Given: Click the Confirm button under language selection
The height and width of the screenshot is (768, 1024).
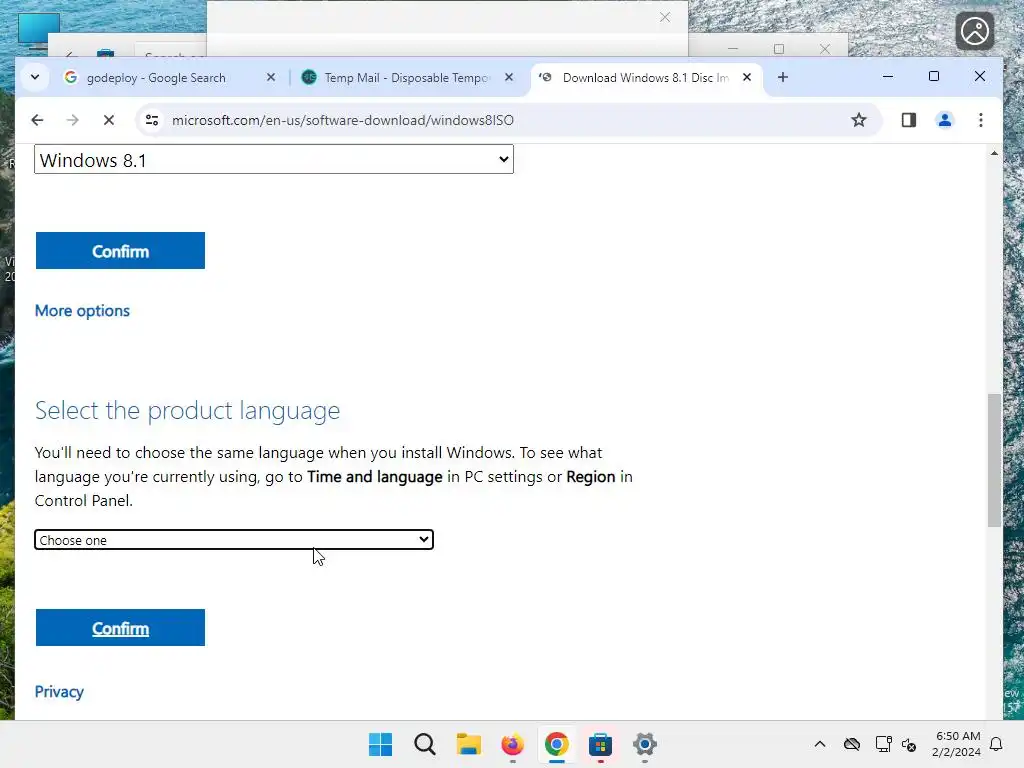Looking at the screenshot, I should point(120,628).
